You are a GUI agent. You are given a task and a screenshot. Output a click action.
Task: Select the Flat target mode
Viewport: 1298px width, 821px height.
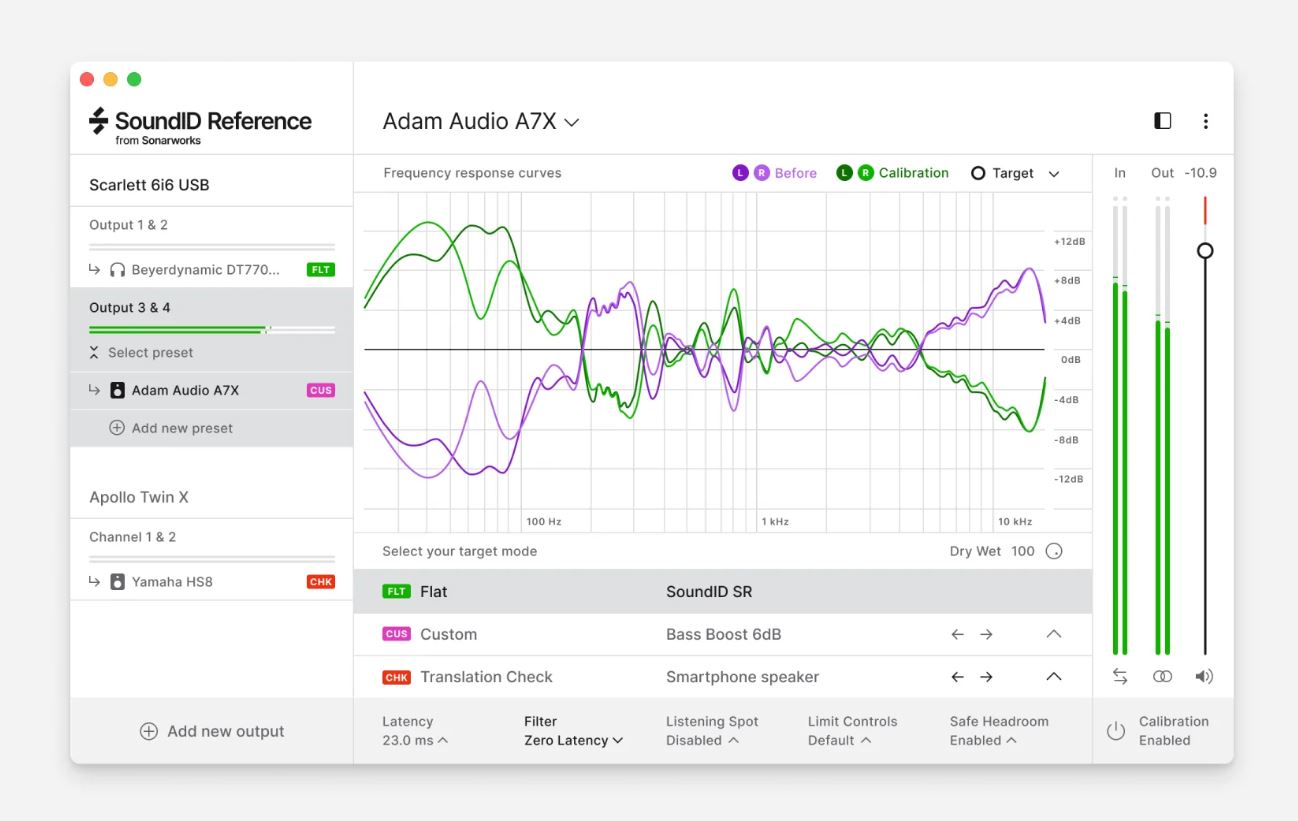tap(723, 592)
